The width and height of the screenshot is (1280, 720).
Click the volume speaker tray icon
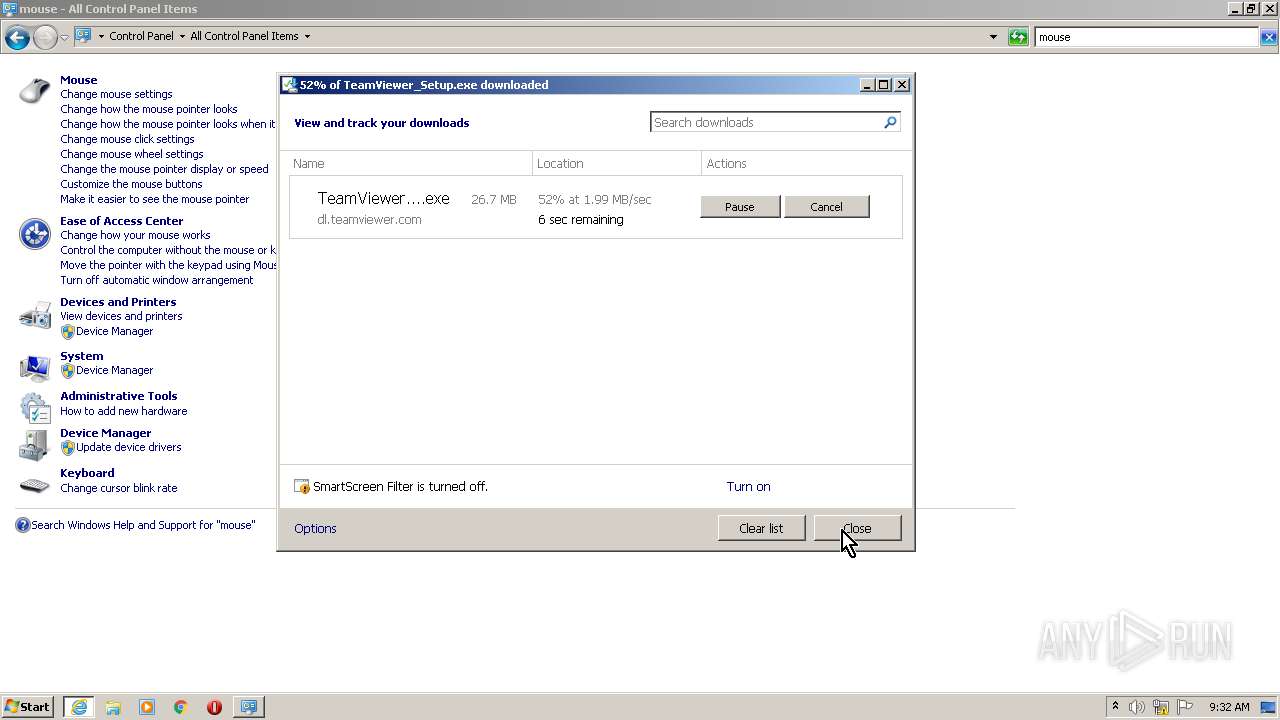coord(1137,707)
